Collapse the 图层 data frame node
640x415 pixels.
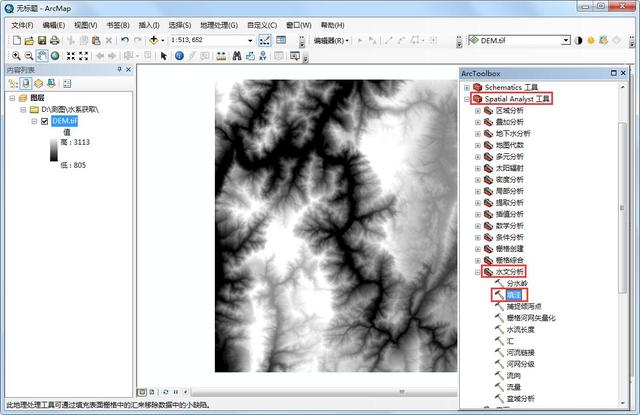click(x=12, y=98)
